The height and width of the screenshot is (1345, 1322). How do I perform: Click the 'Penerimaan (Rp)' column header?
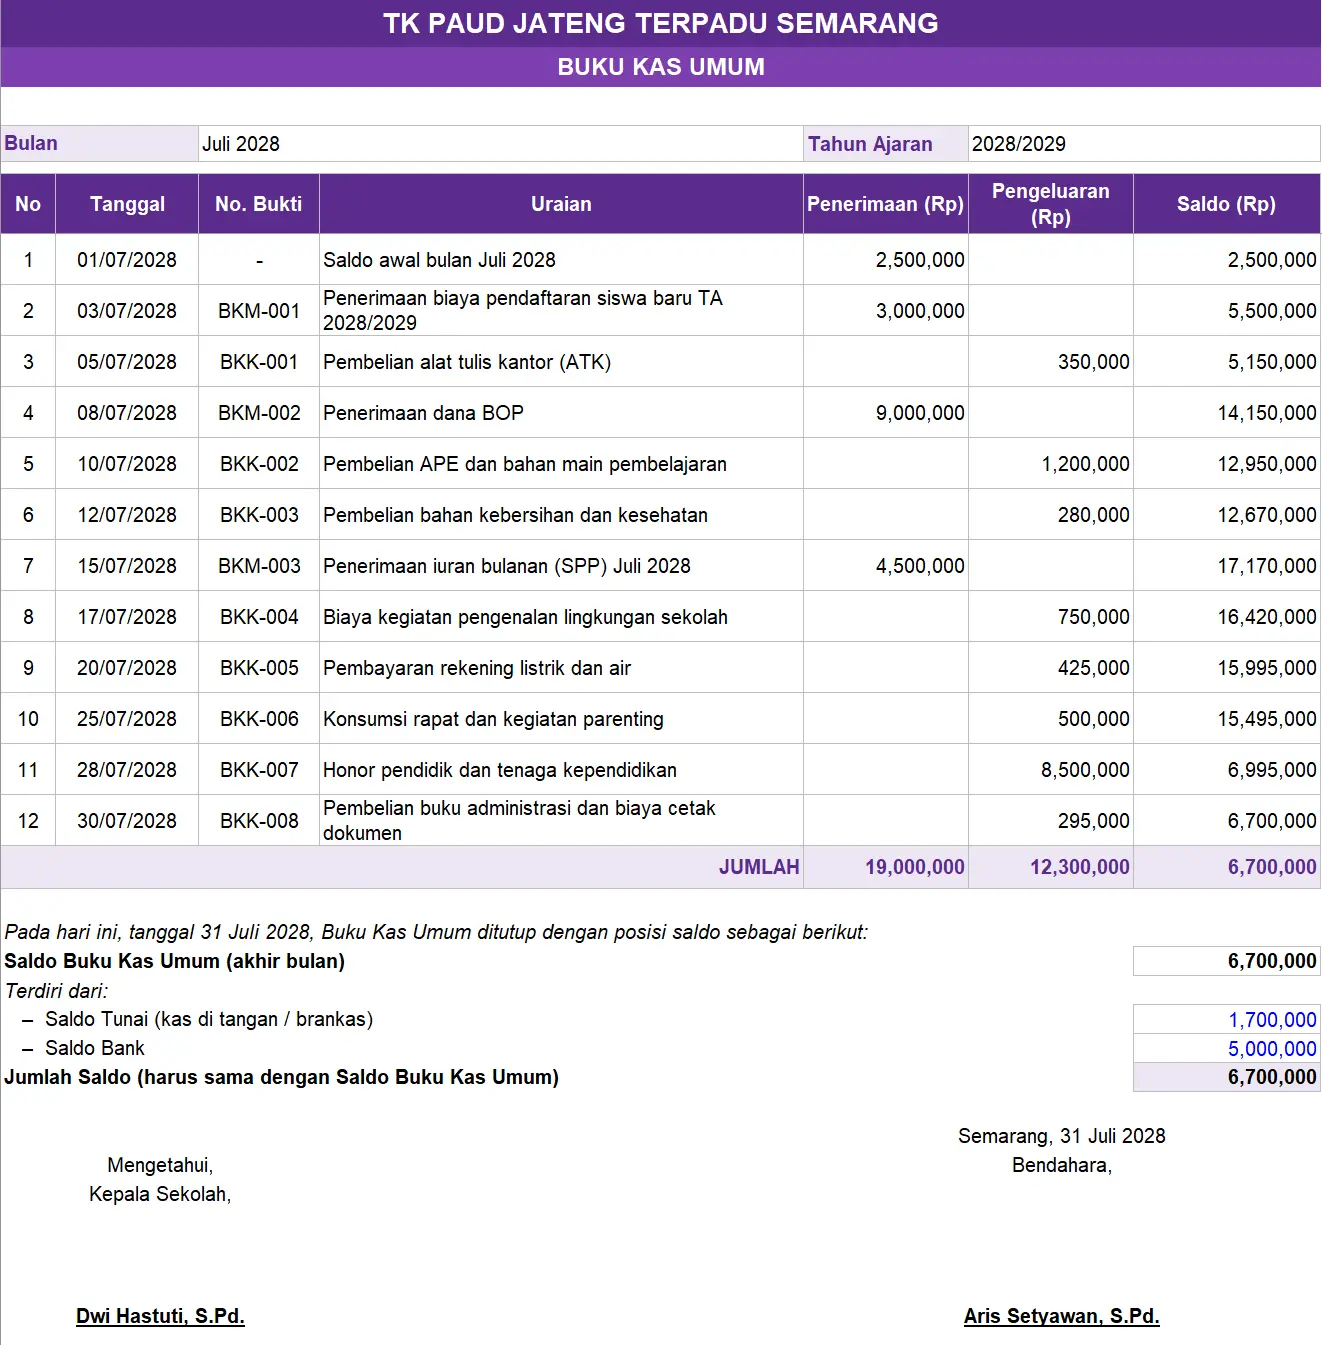885,204
